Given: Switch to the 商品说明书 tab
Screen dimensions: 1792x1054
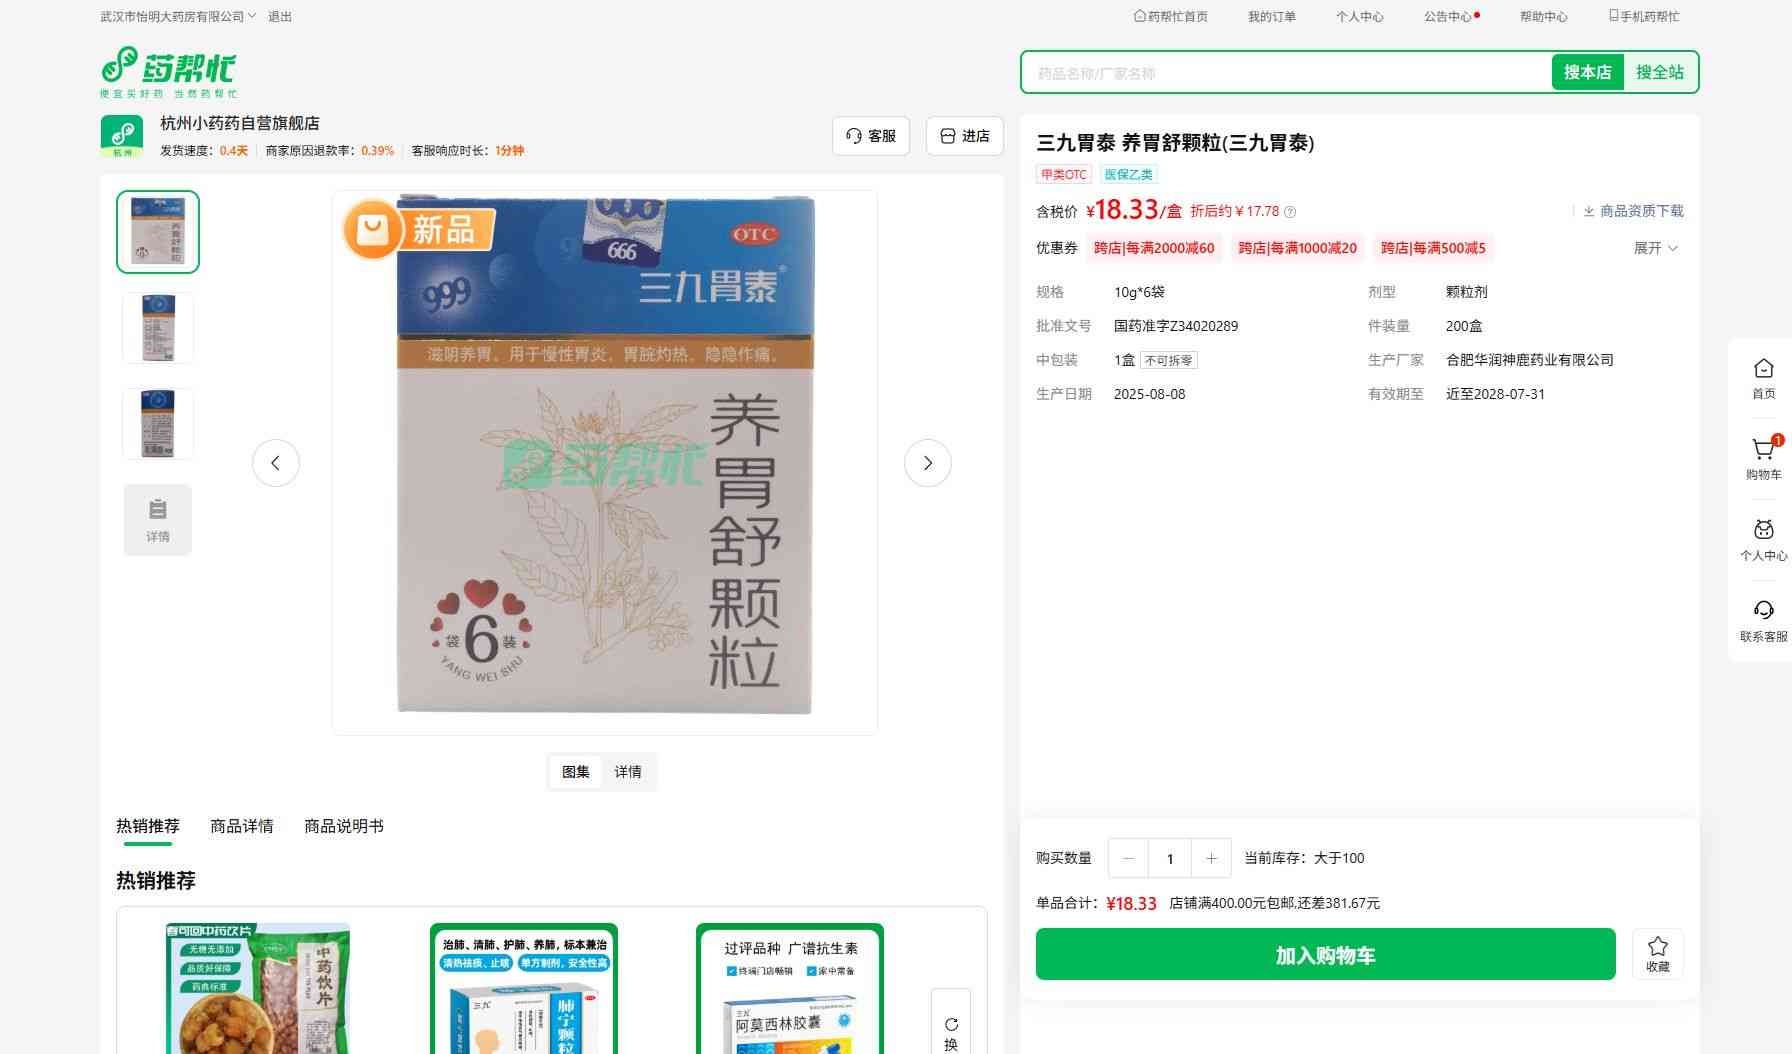Looking at the screenshot, I should pyautogui.click(x=344, y=826).
